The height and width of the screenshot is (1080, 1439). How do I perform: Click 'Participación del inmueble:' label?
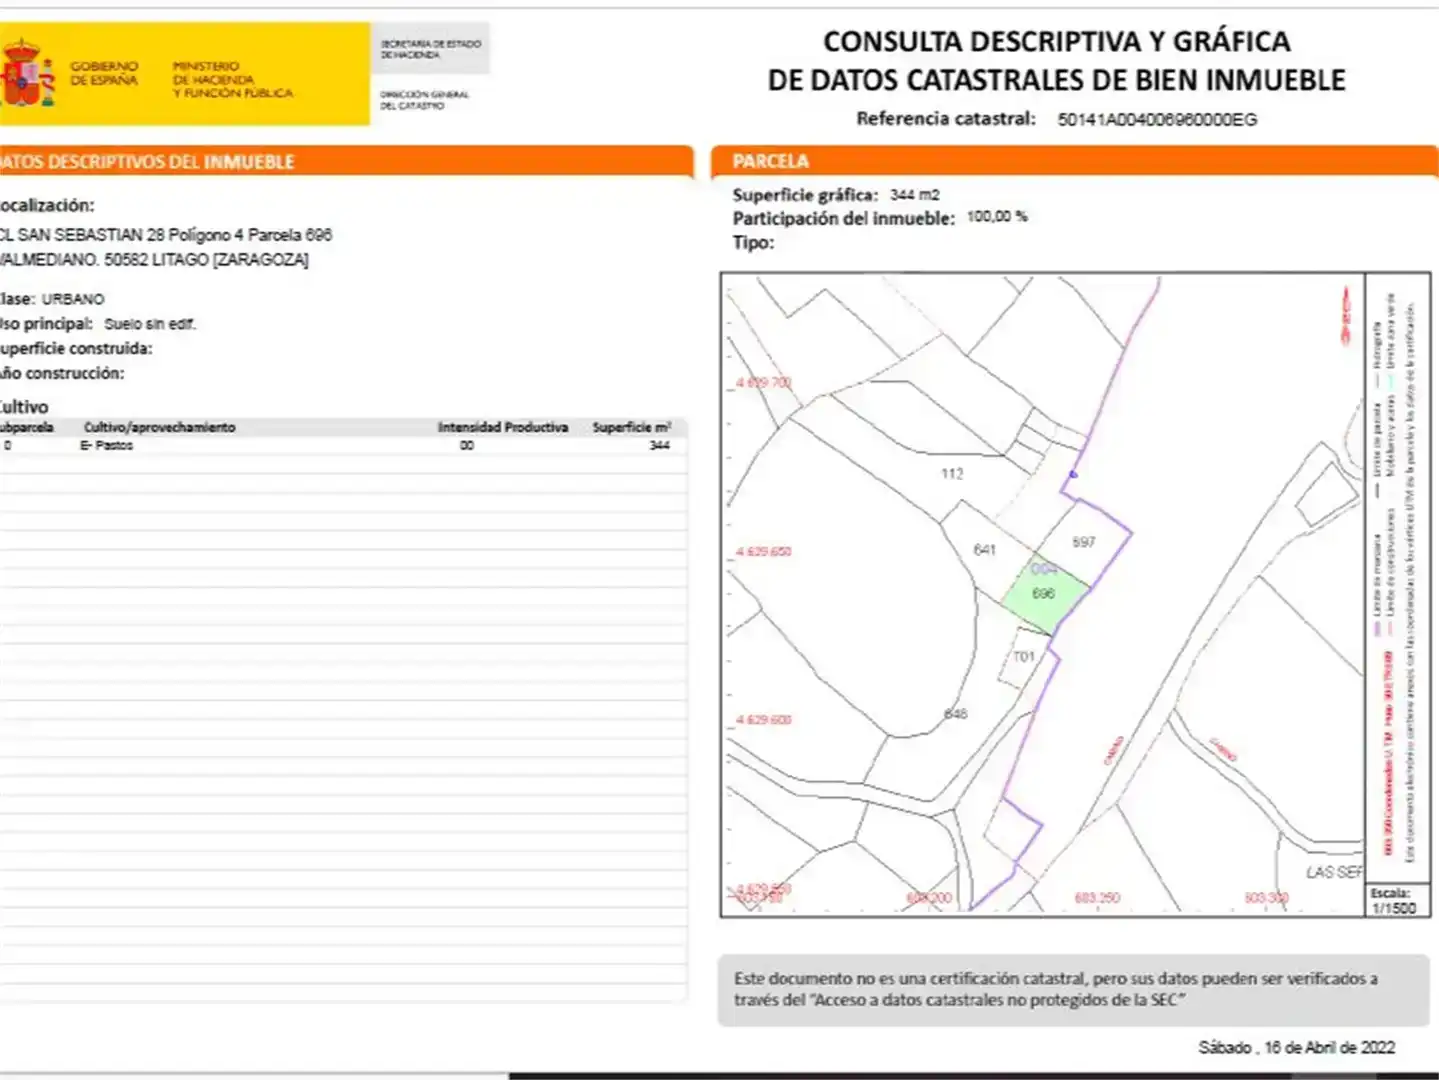[843, 218]
